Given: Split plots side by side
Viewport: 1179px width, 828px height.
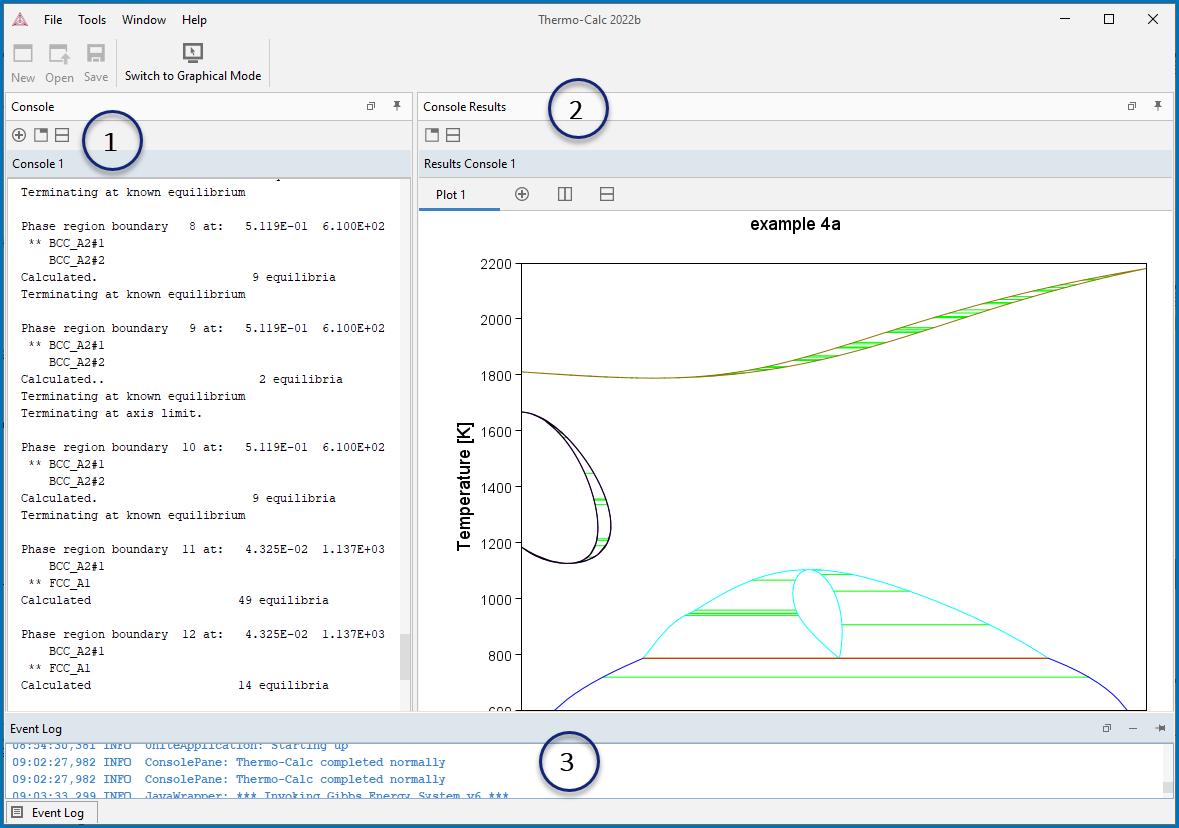Looking at the screenshot, I should tap(565, 195).
